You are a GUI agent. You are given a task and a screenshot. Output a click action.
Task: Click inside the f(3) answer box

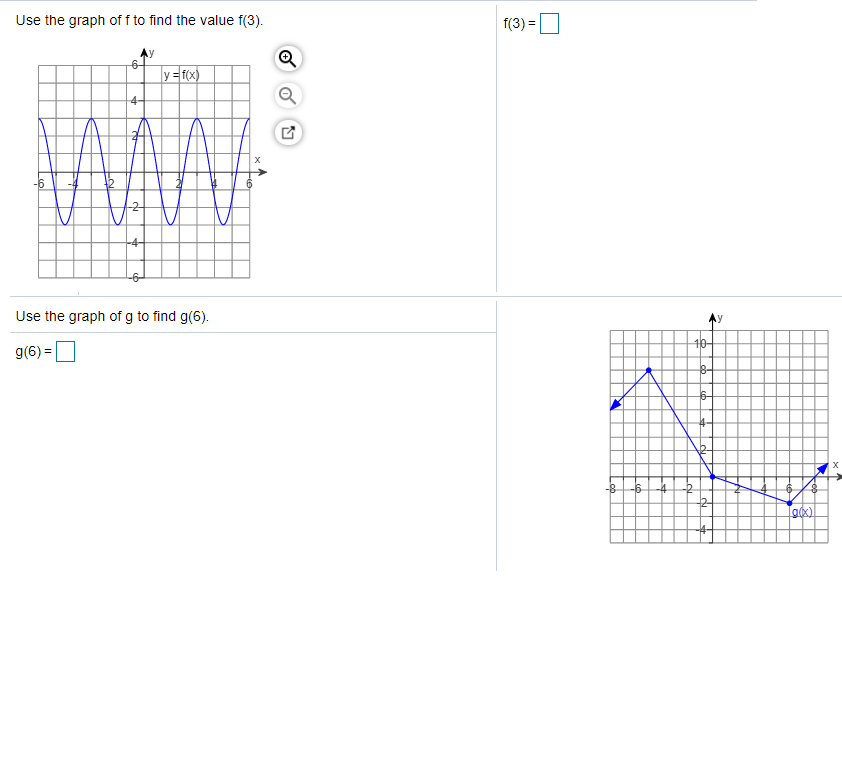click(548, 22)
